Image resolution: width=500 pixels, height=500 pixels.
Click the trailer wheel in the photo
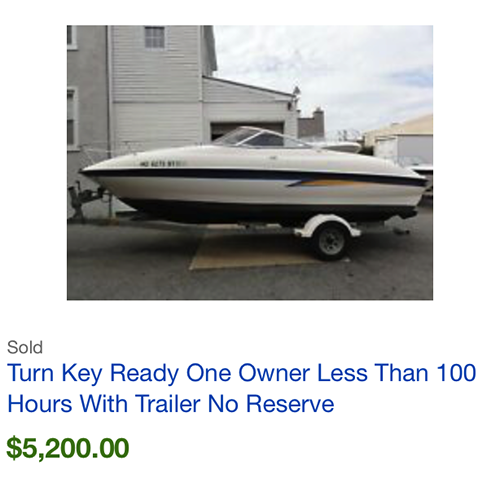click(x=330, y=240)
